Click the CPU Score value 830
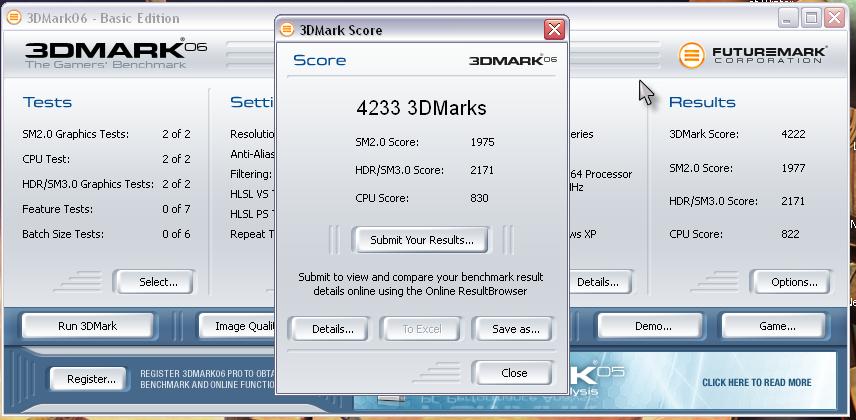 click(x=479, y=198)
